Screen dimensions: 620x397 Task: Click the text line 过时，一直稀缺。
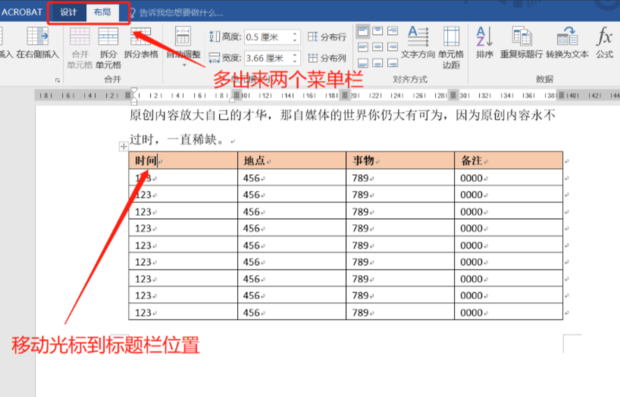177,140
